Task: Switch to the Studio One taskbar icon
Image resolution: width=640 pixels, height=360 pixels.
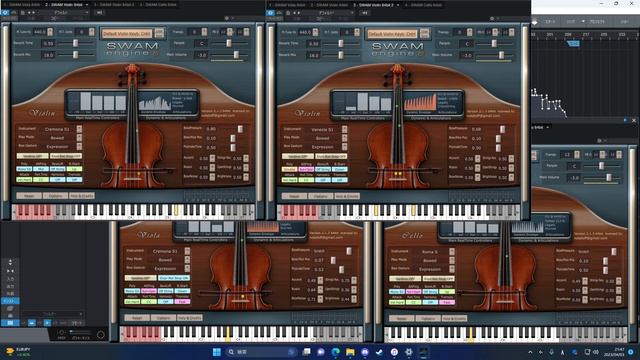Action: [x=423, y=352]
